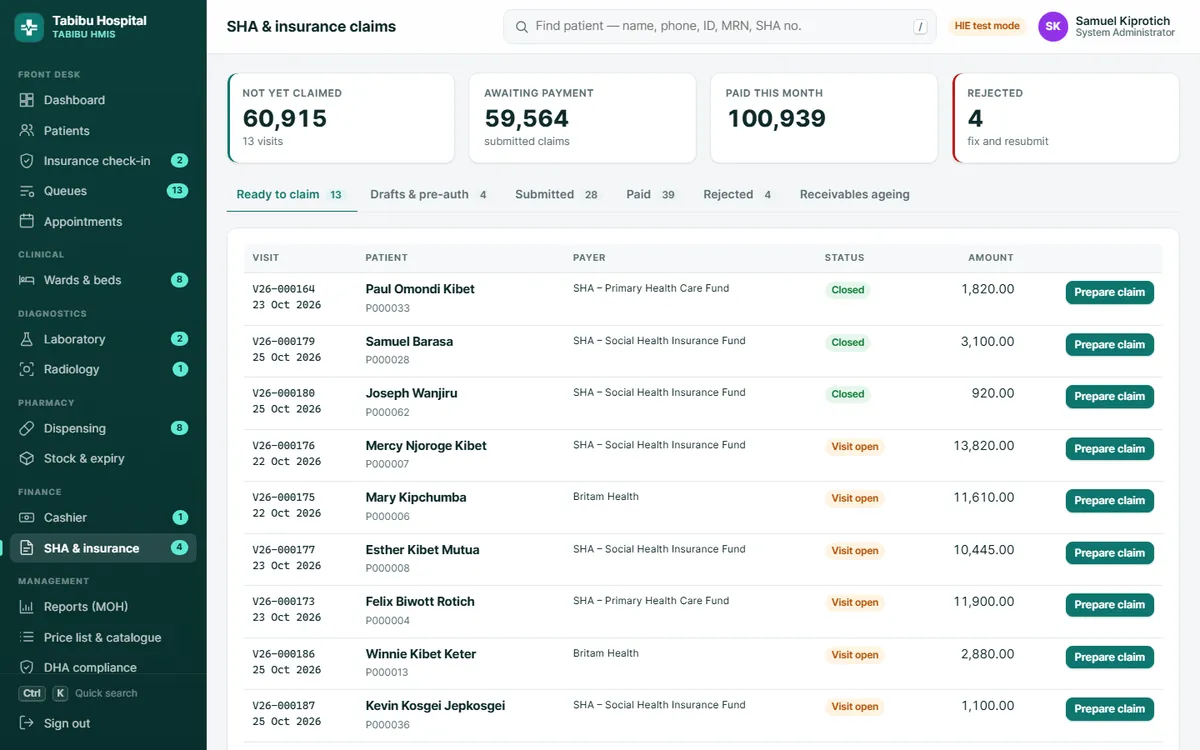Screen dimensions: 1200x750
Task: Switch to the Drafts & pre-auth tab
Action: (429, 194)
